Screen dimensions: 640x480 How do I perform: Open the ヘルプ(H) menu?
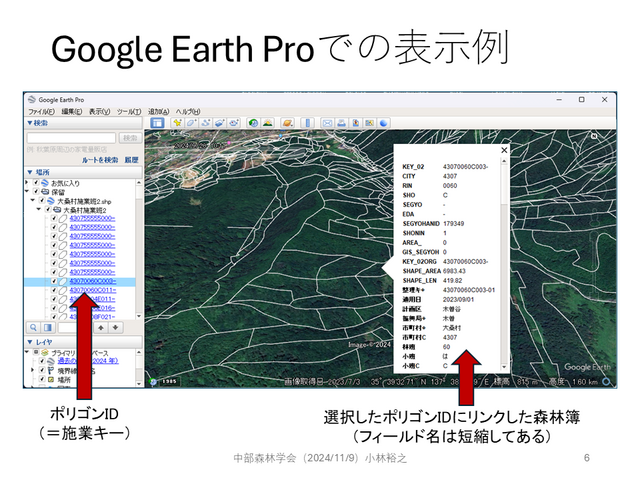pos(188,111)
